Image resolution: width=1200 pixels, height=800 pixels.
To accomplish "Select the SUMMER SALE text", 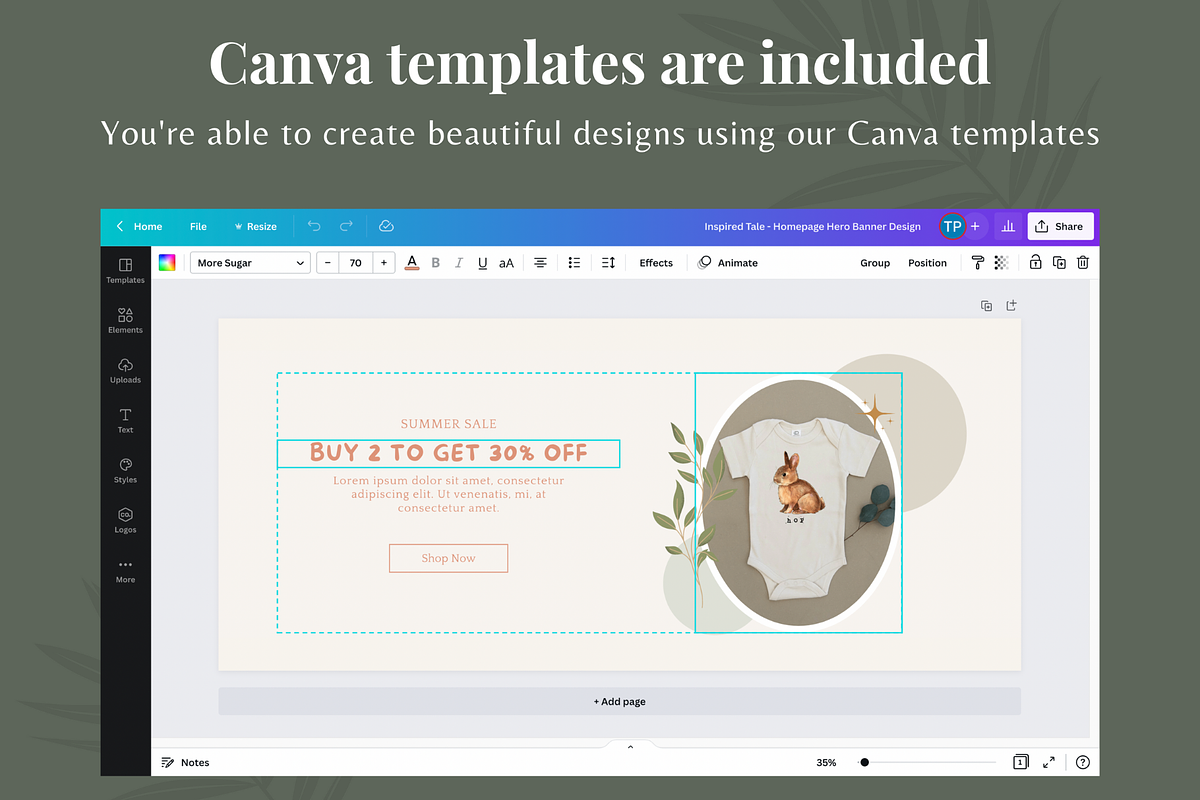I will tap(448, 424).
